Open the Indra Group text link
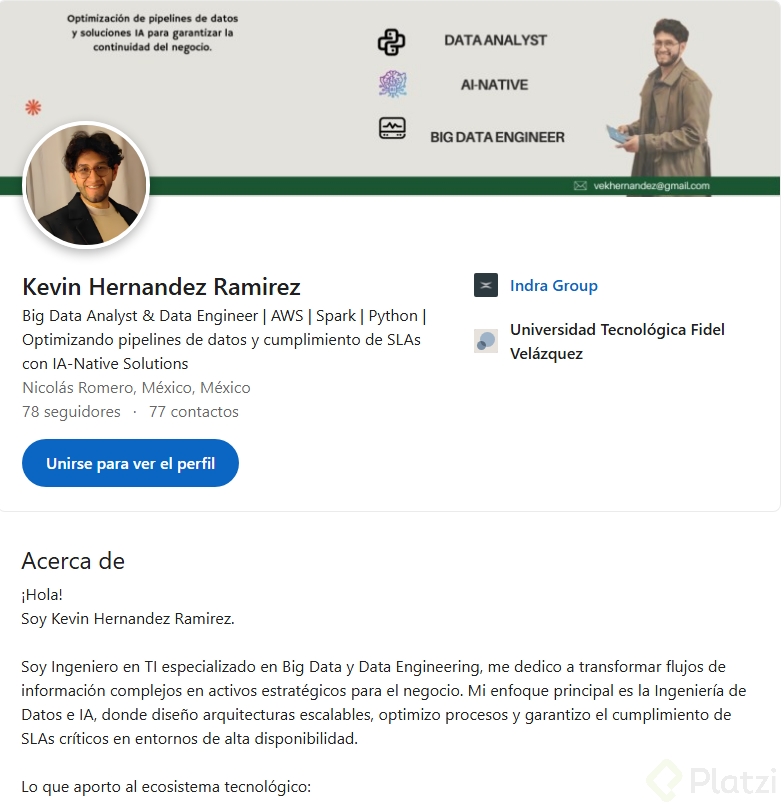This screenshot has height=811, width=784. tap(553, 286)
